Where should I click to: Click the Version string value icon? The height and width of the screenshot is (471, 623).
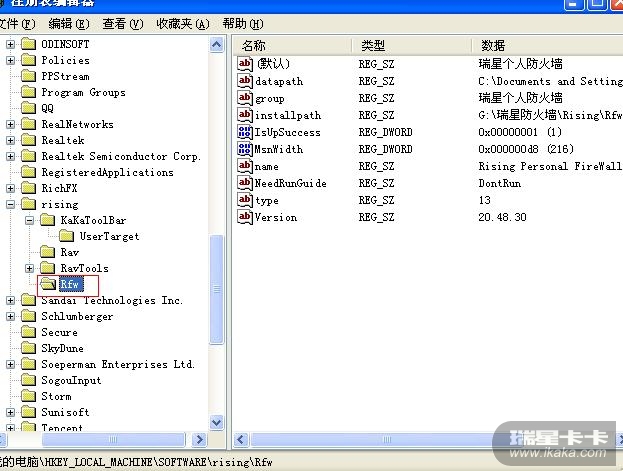pos(245,217)
